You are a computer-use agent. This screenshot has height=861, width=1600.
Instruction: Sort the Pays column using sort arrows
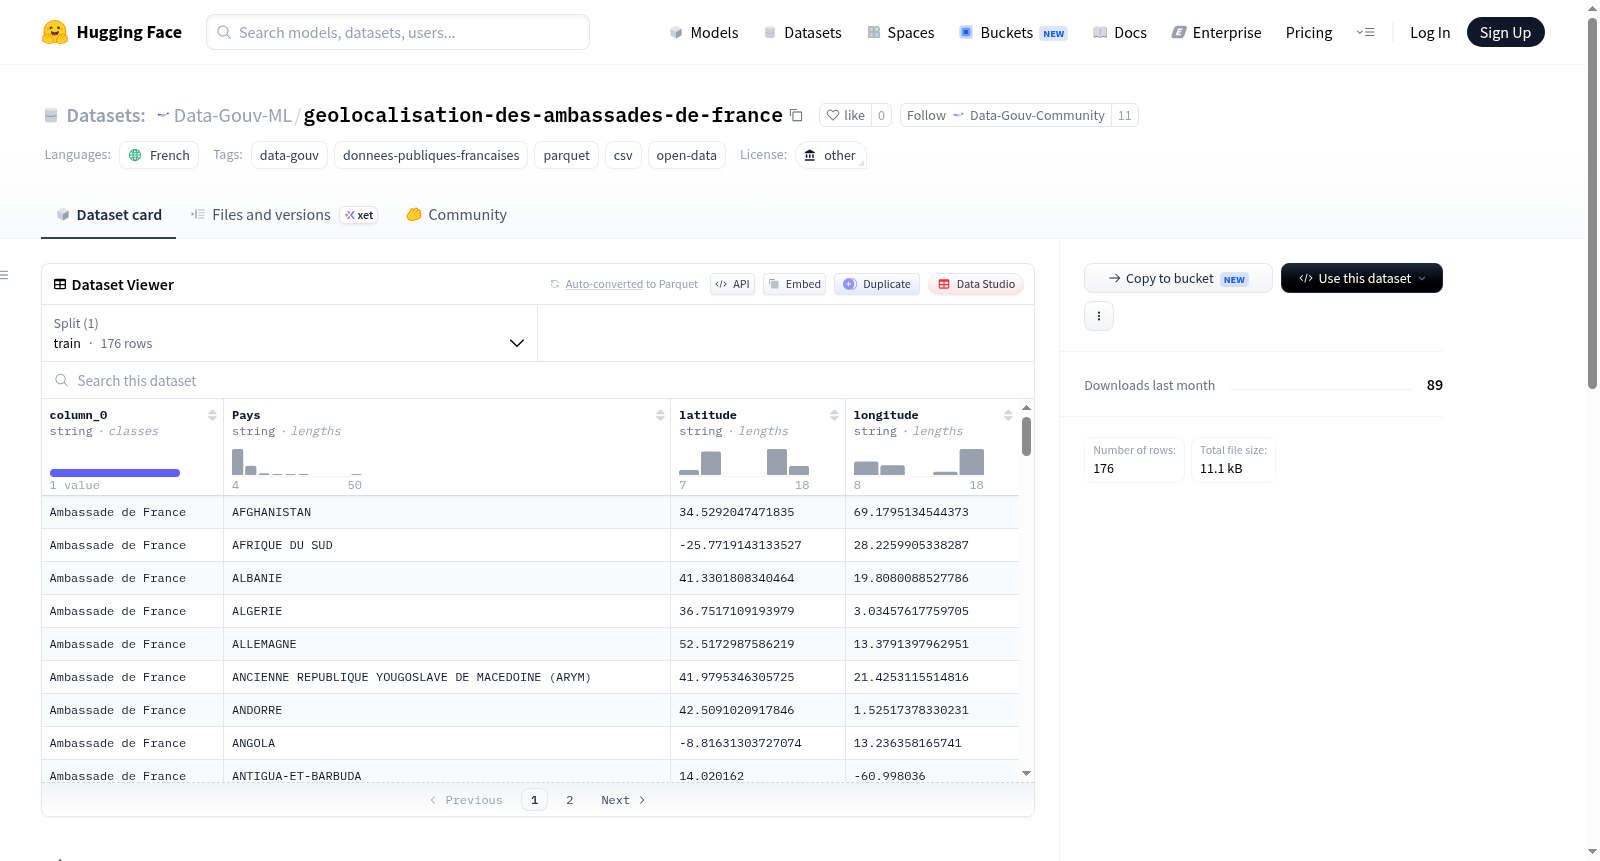click(660, 415)
